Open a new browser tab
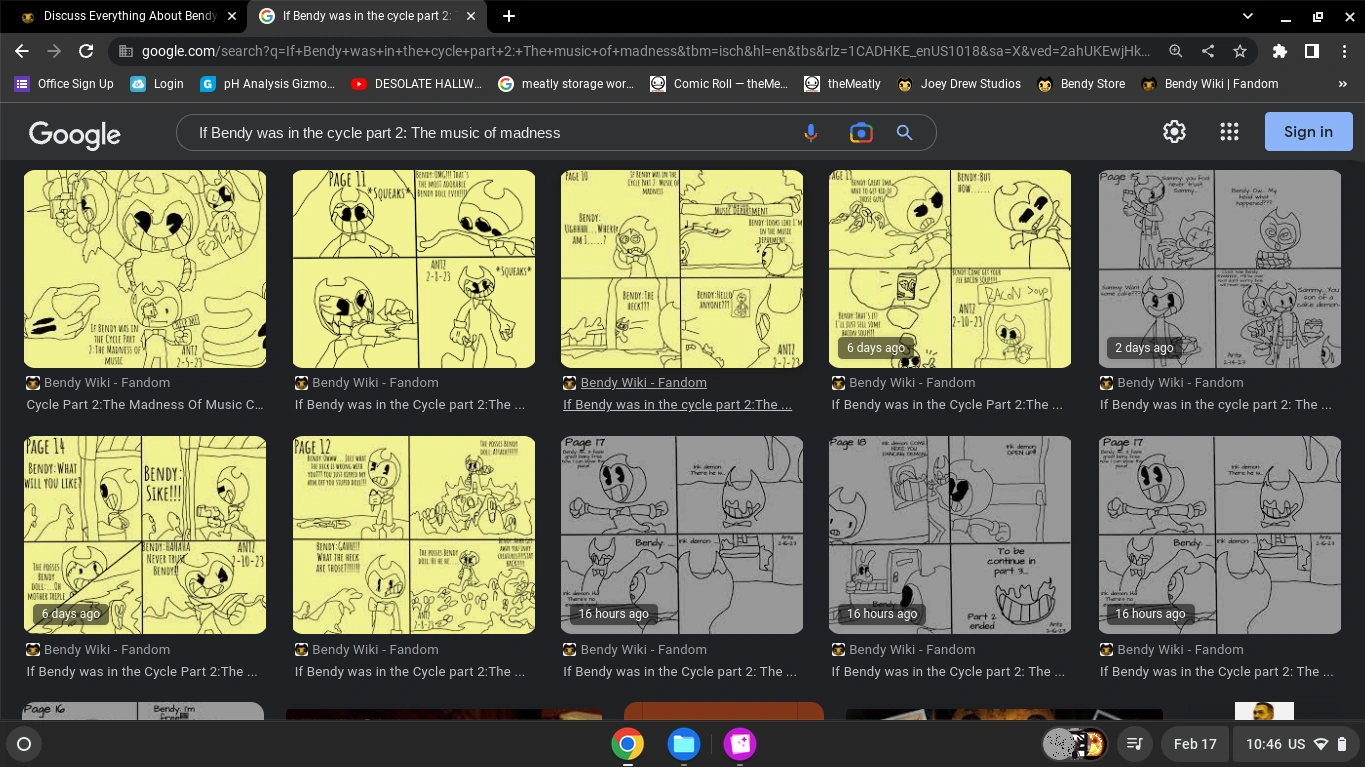This screenshot has height=767, width=1365. (x=509, y=16)
